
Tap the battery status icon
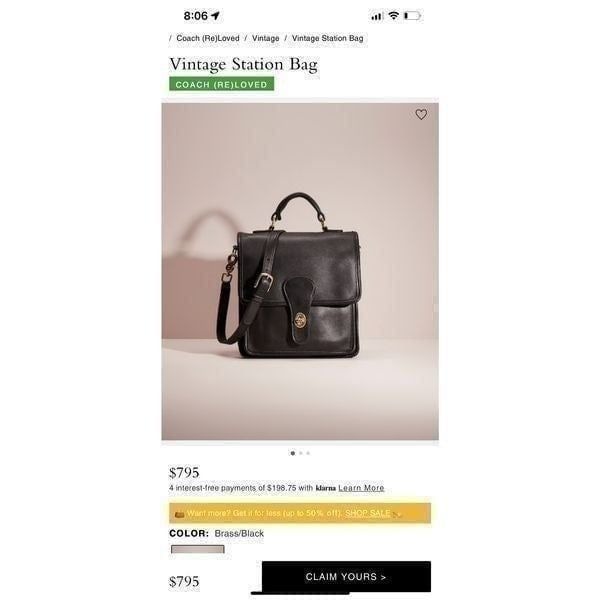(412, 16)
